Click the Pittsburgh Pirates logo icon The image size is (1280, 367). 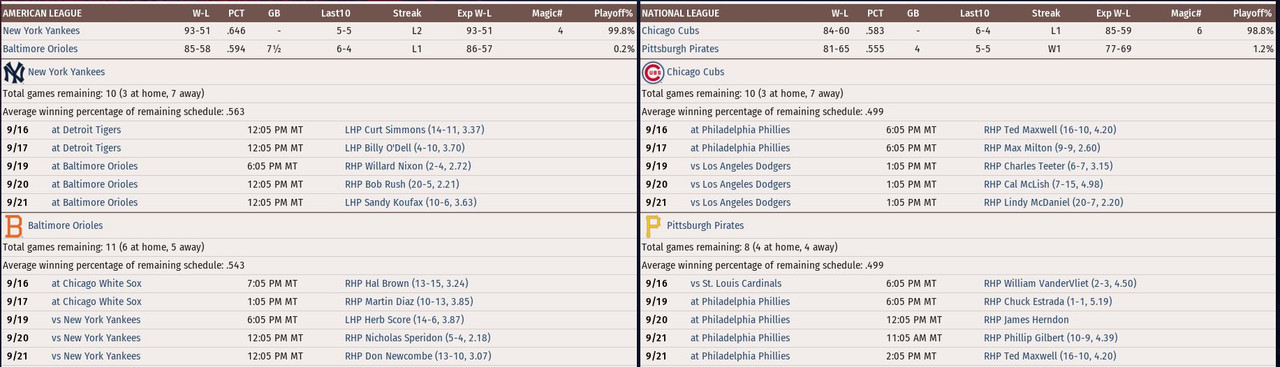tap(652, 227)
